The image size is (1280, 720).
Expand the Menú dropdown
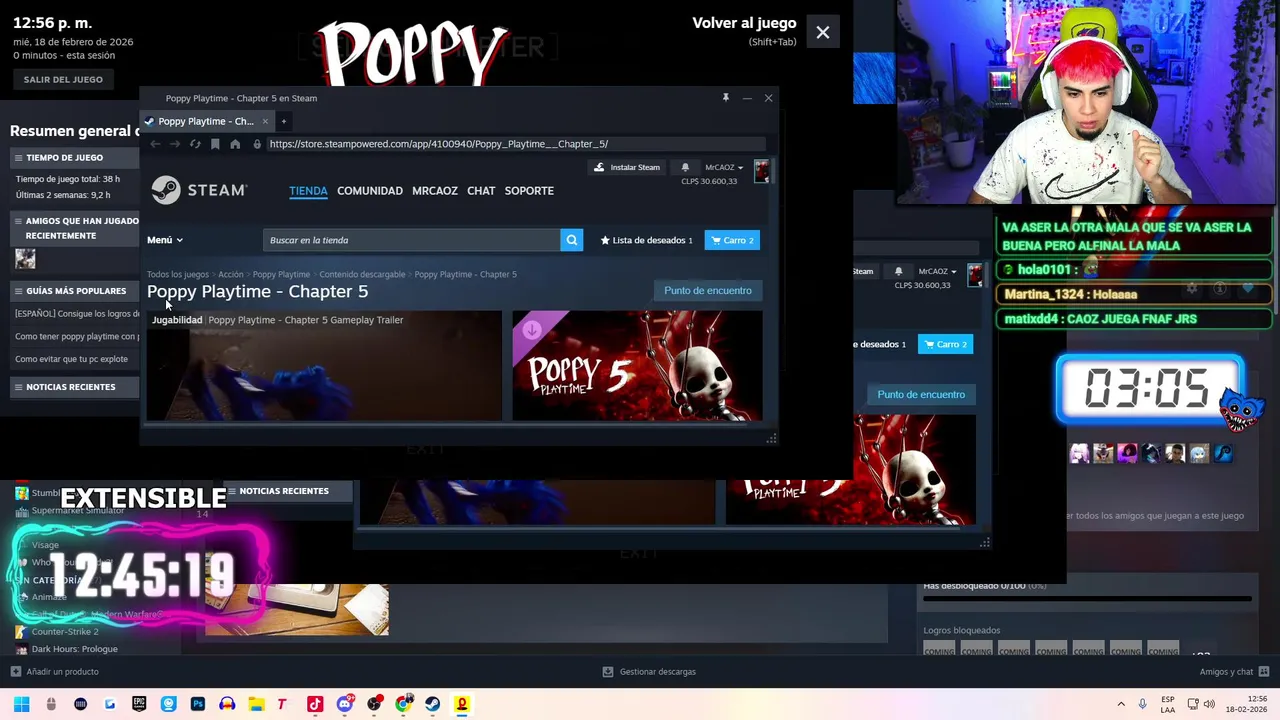pyautogui.click(x=165, y=240)
